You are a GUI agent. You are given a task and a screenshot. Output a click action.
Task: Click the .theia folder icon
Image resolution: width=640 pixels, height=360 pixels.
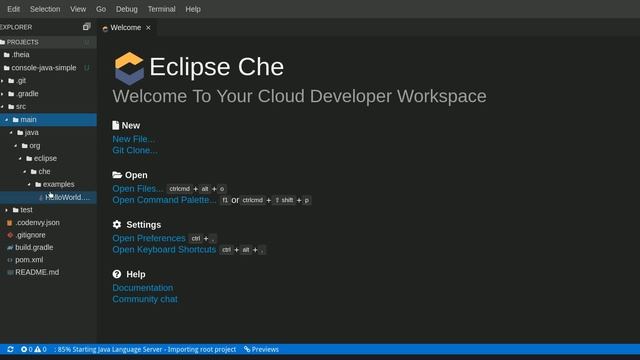pos(7,55)
